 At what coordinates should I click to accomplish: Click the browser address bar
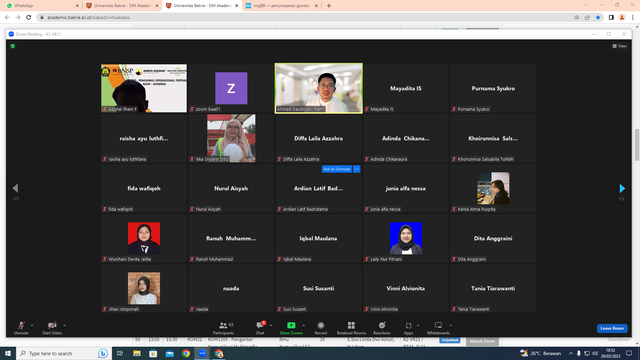(302, 18)
